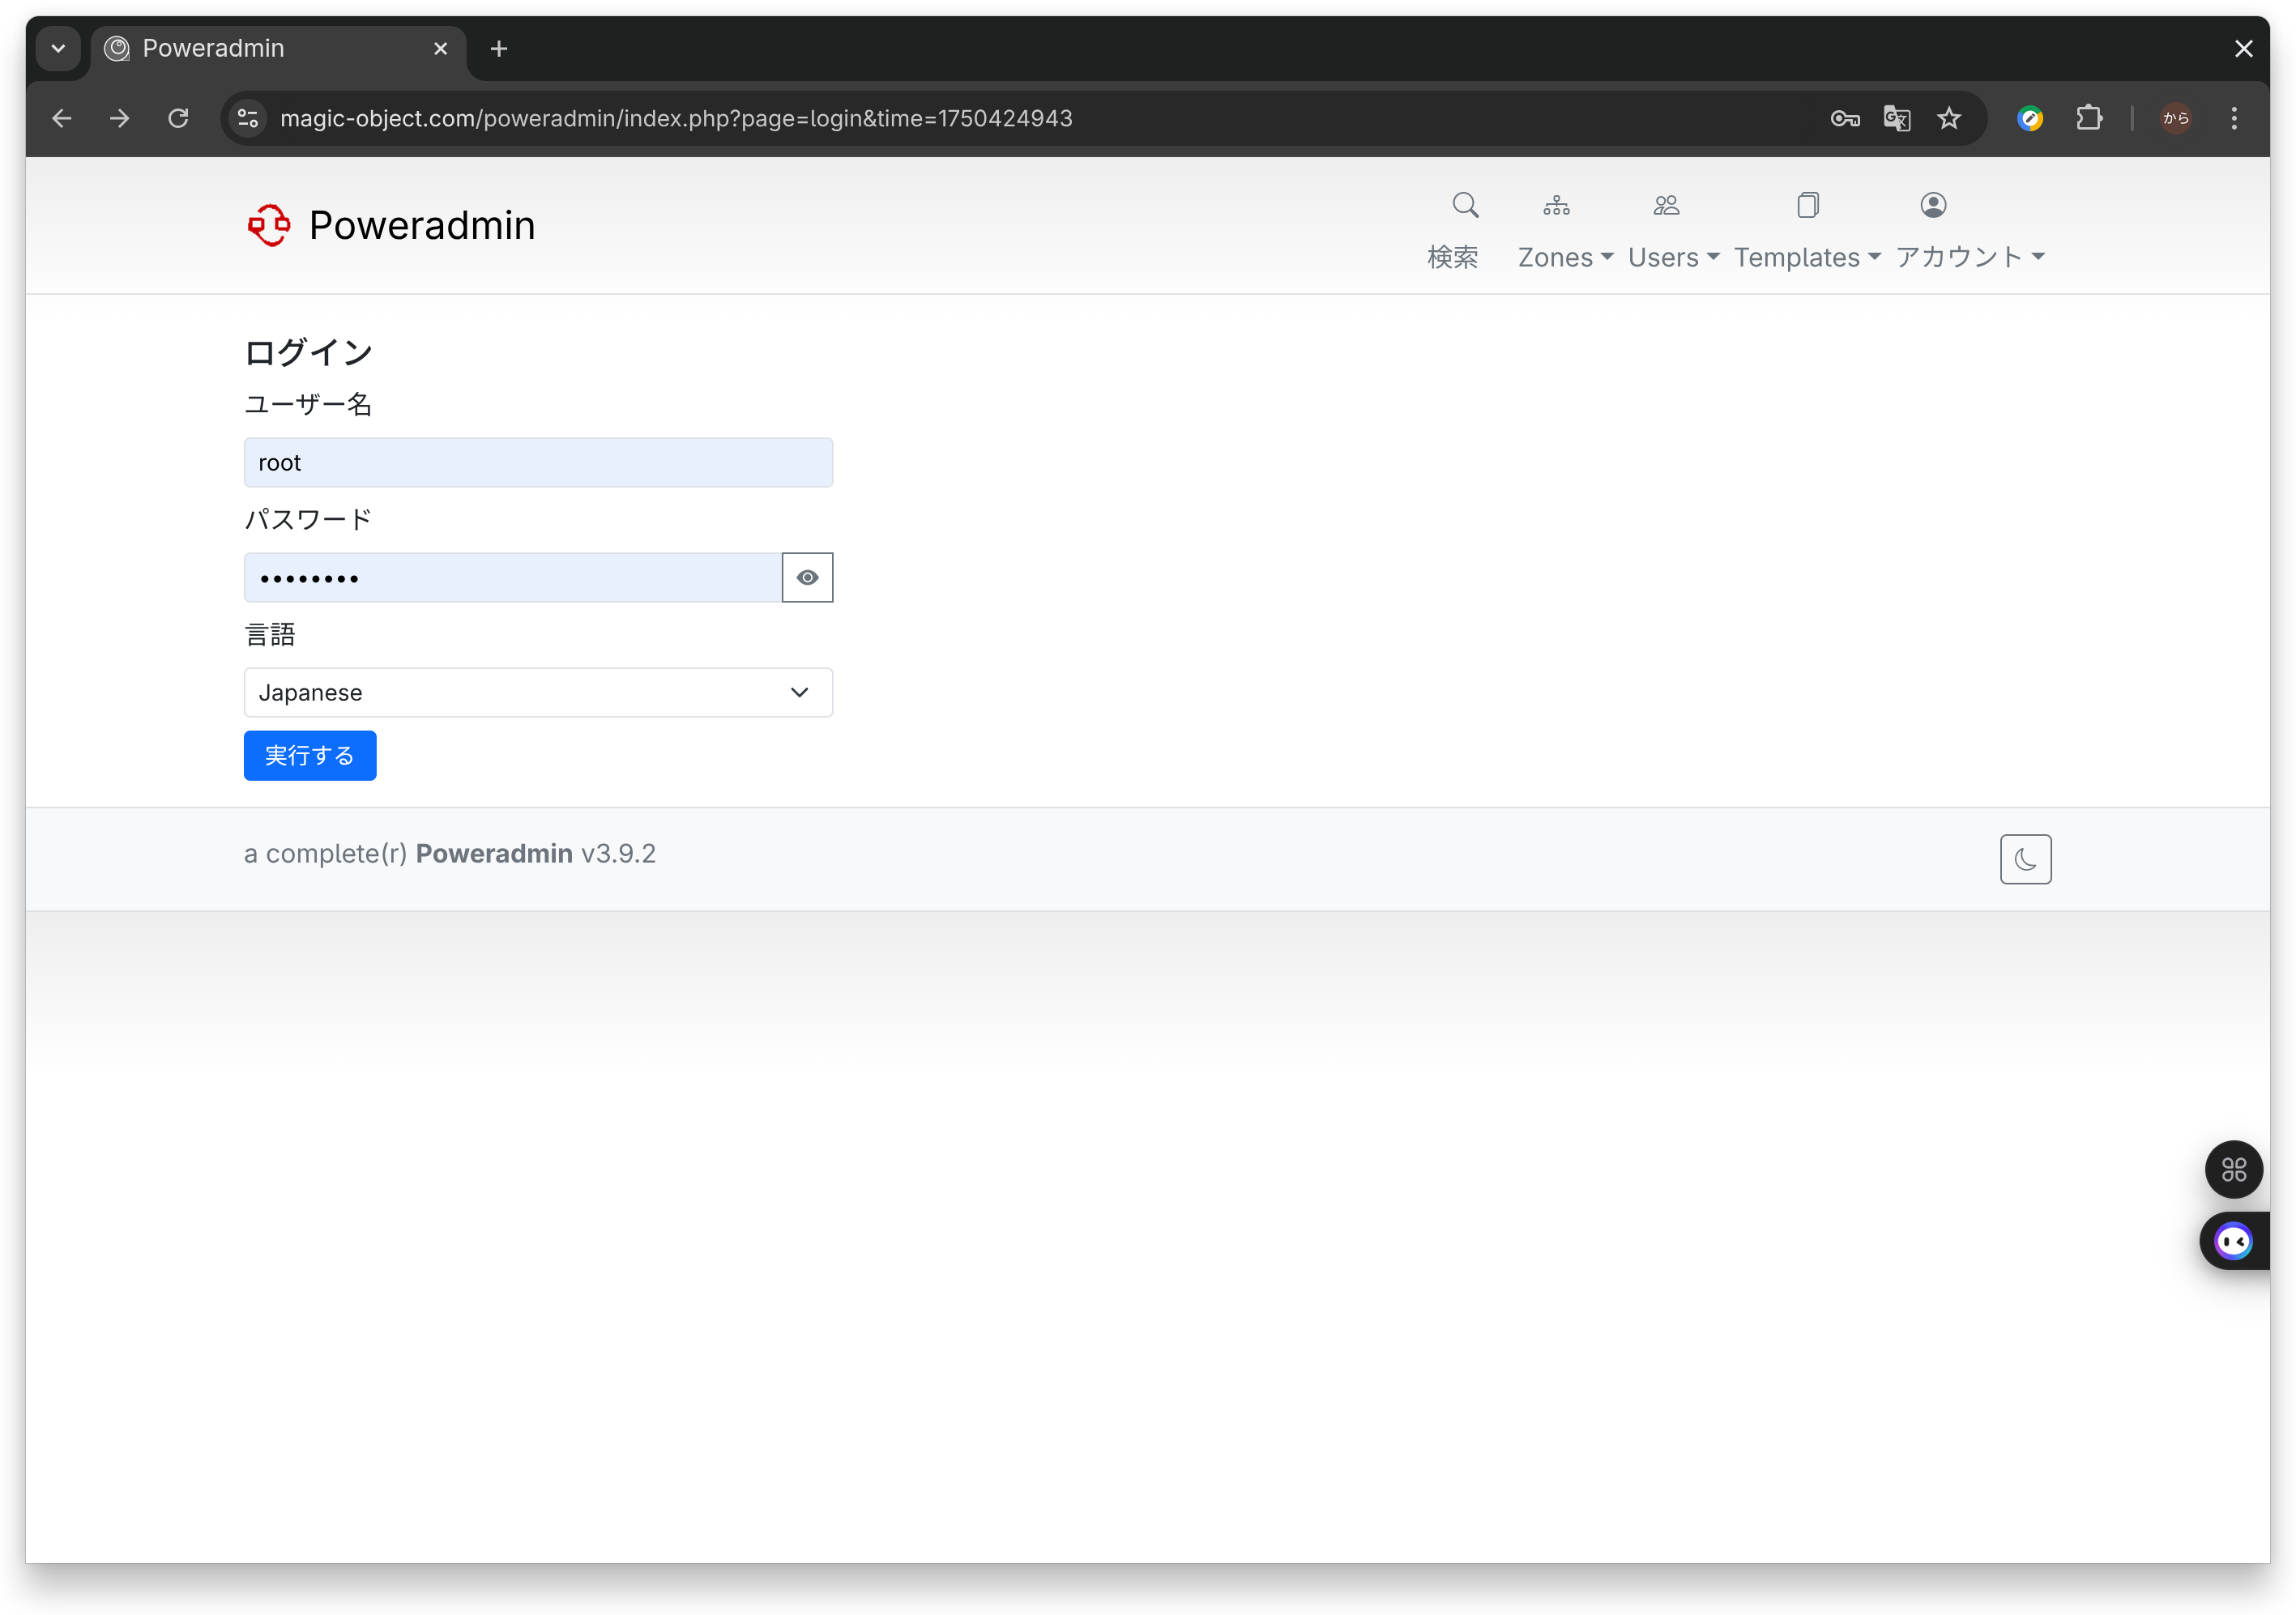The height and width of the screenshot is (1615, 2296).
Task: Click the saved password key icon
Action: tap(1845, 118)
